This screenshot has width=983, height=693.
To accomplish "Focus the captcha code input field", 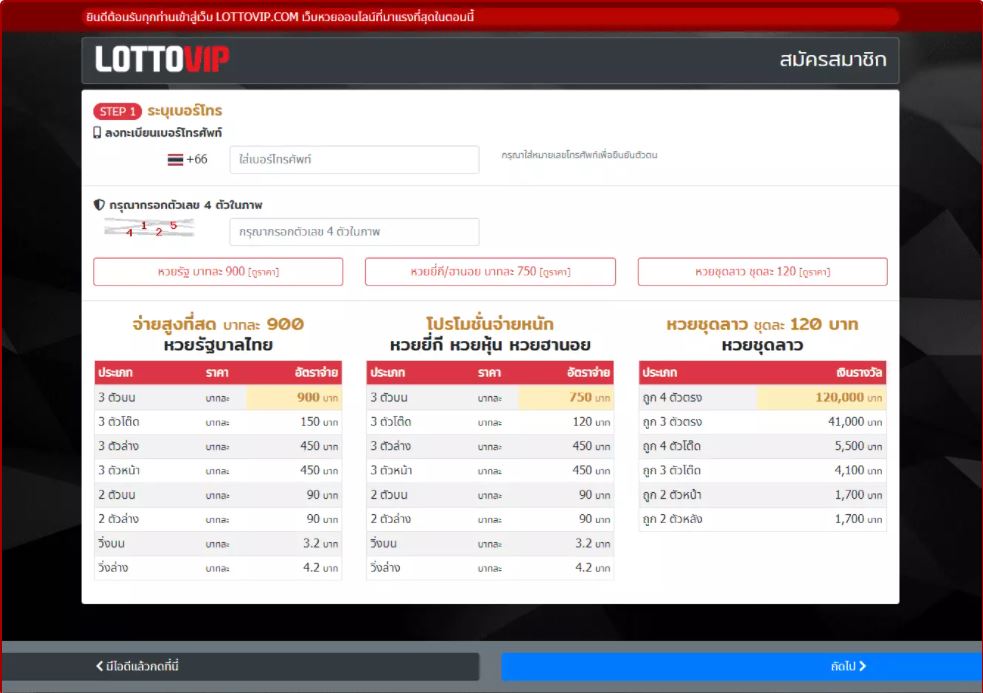I will click(x=354, y=231).
